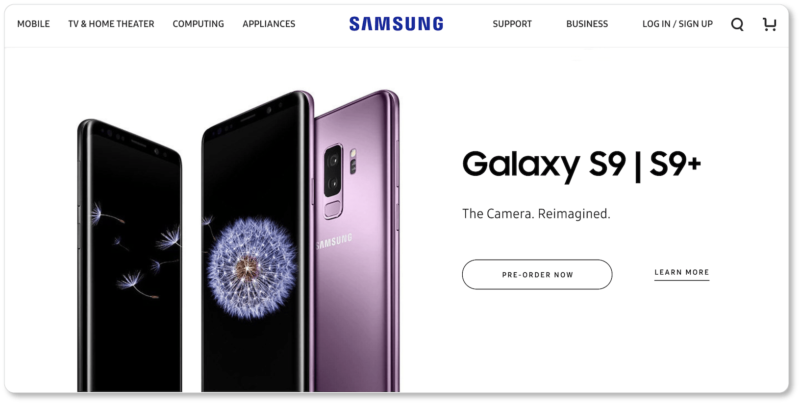Click the dandelion on center phone screen

(252, 267)
